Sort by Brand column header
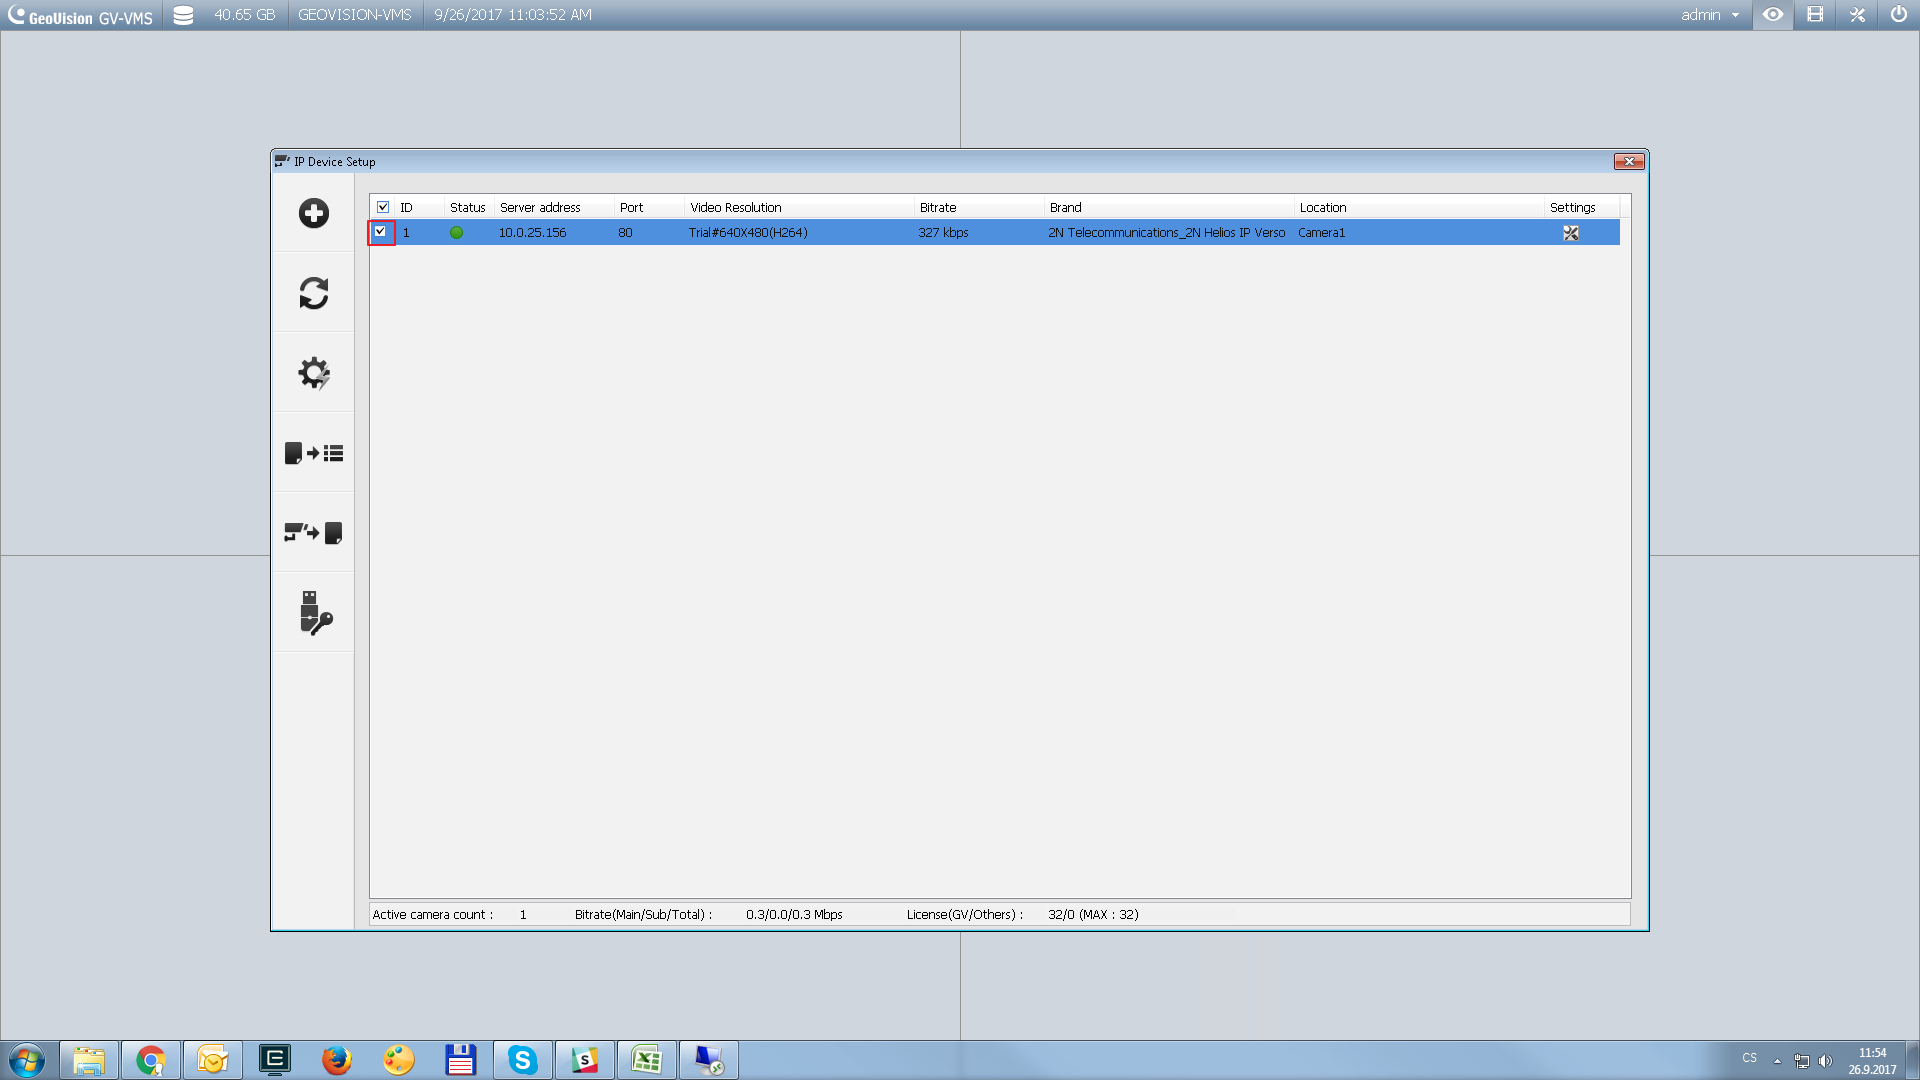The image size is (1920, 1080). (x=1066, y=207)
